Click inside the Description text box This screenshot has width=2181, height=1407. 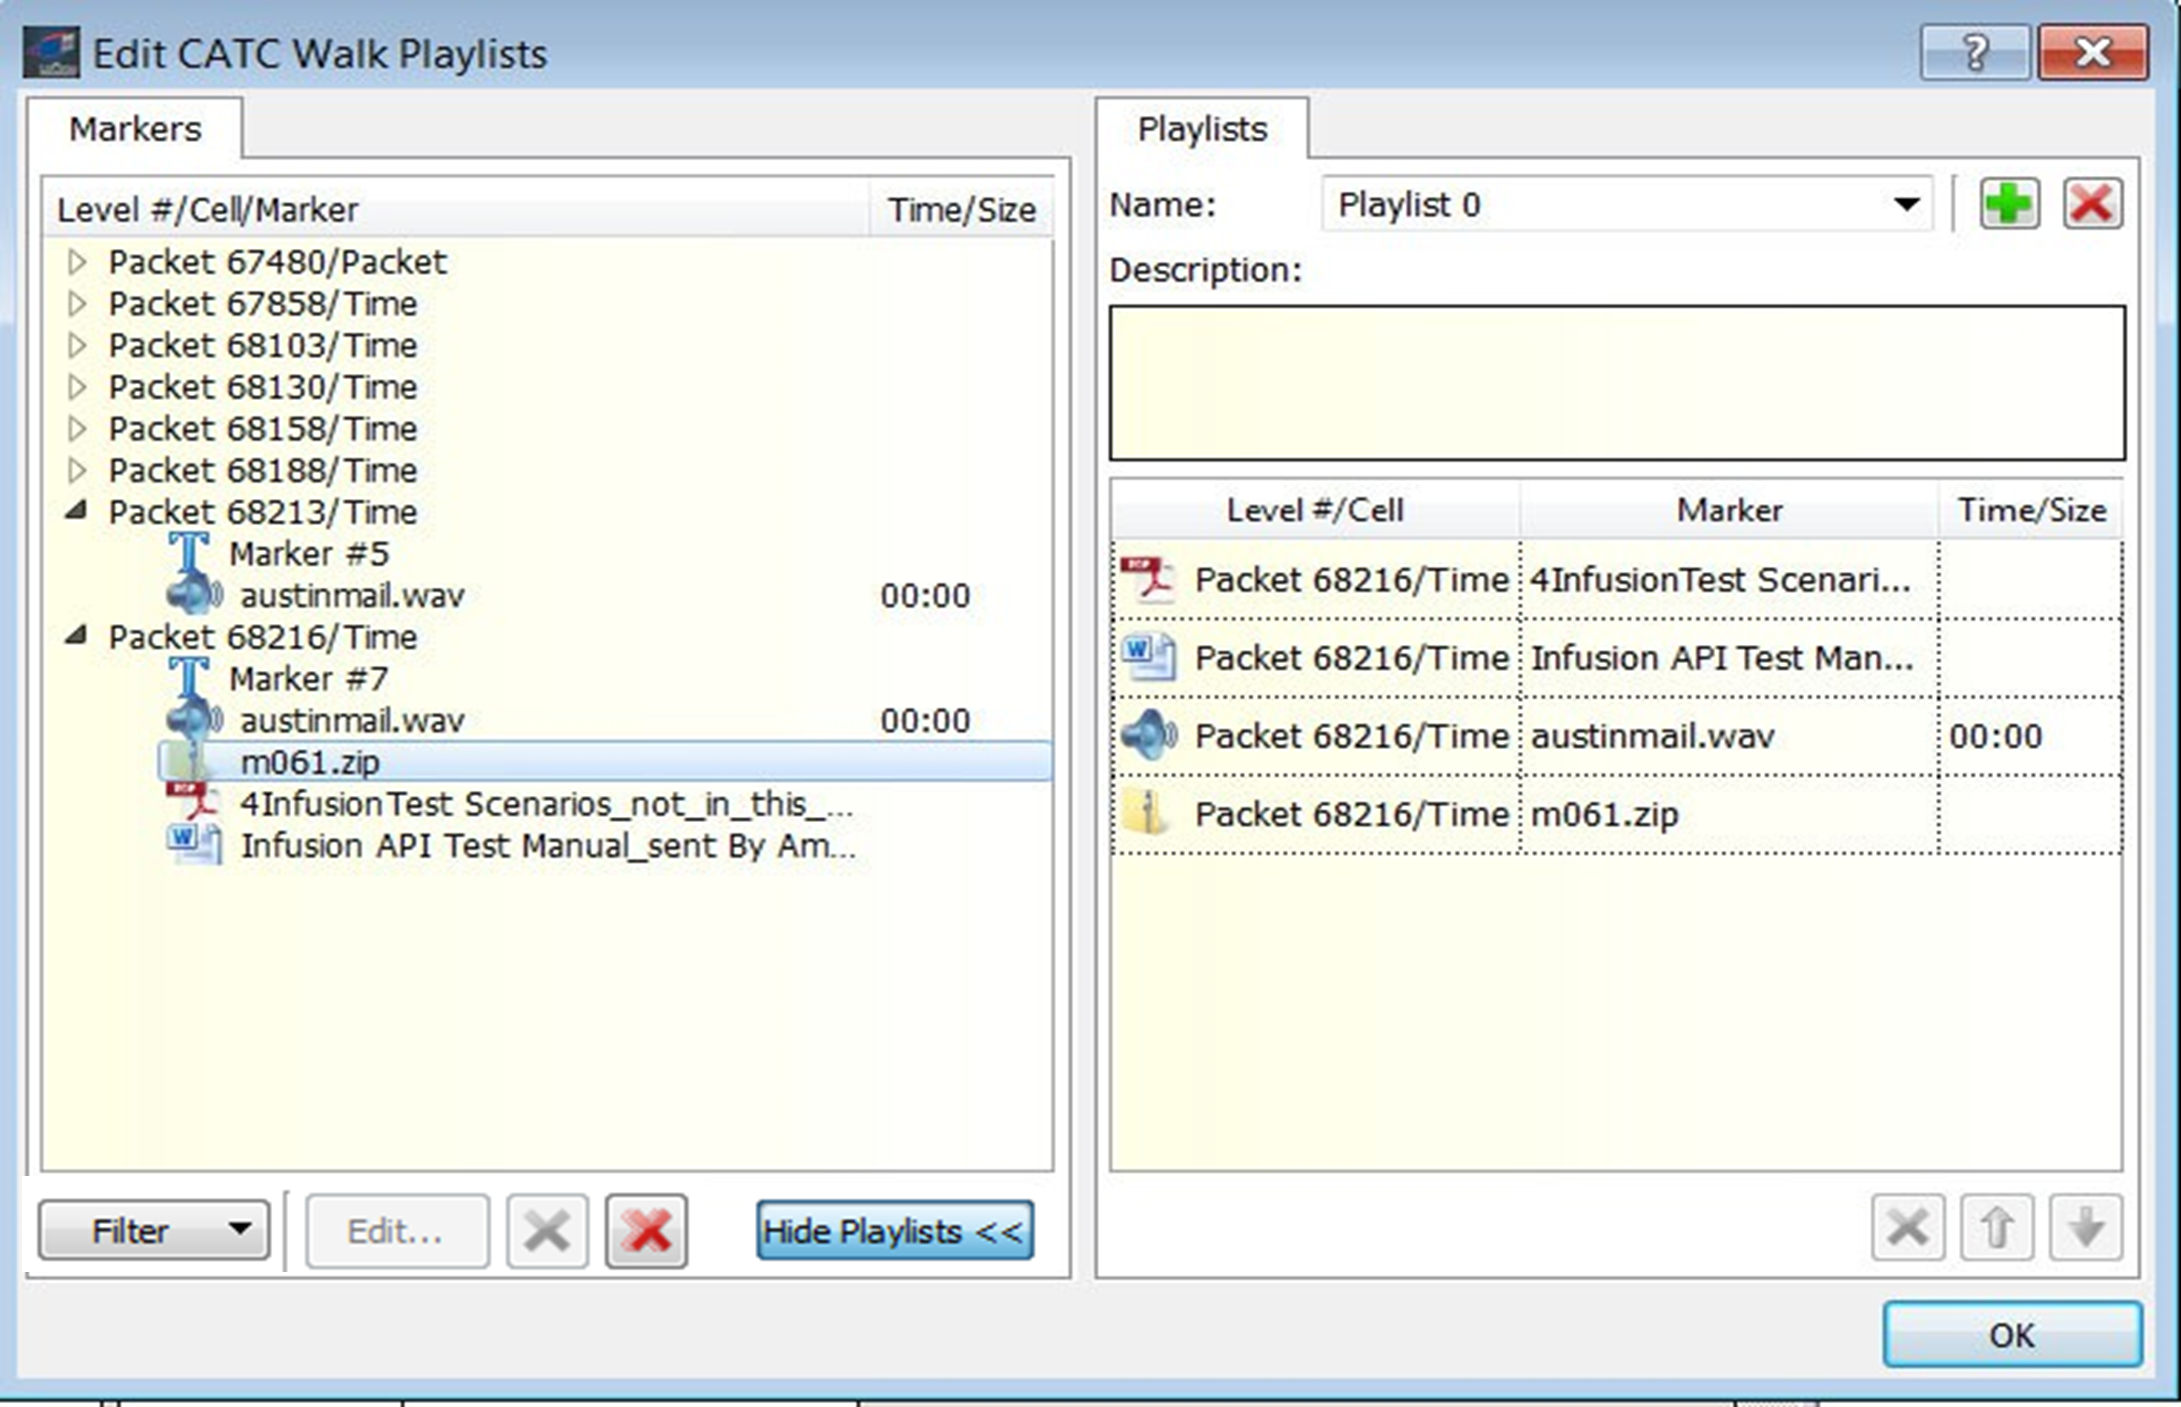click(x=1617, y=383)
